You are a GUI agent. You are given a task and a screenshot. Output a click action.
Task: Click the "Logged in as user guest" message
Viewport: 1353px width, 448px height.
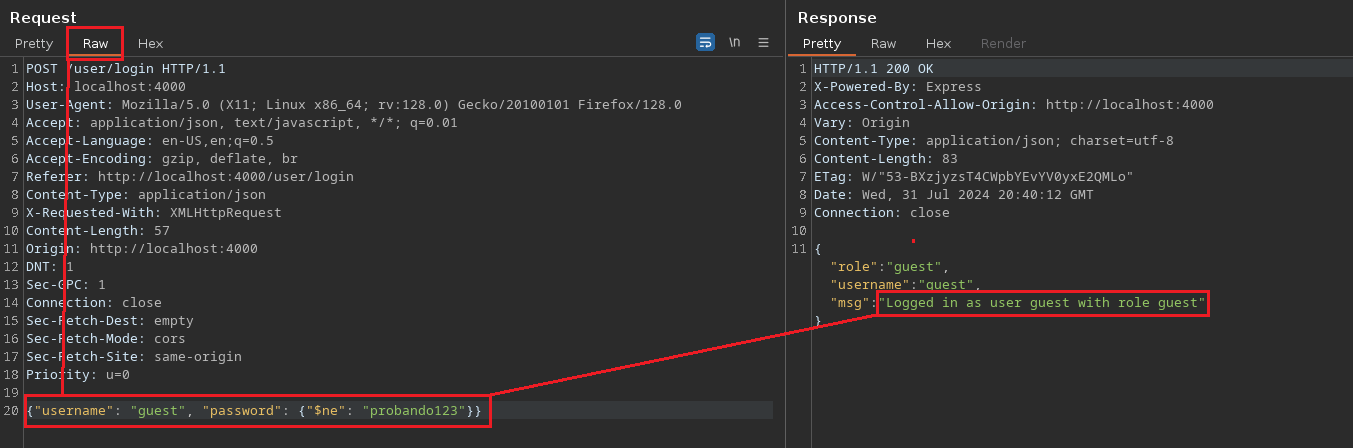(x=1041, y=303)
